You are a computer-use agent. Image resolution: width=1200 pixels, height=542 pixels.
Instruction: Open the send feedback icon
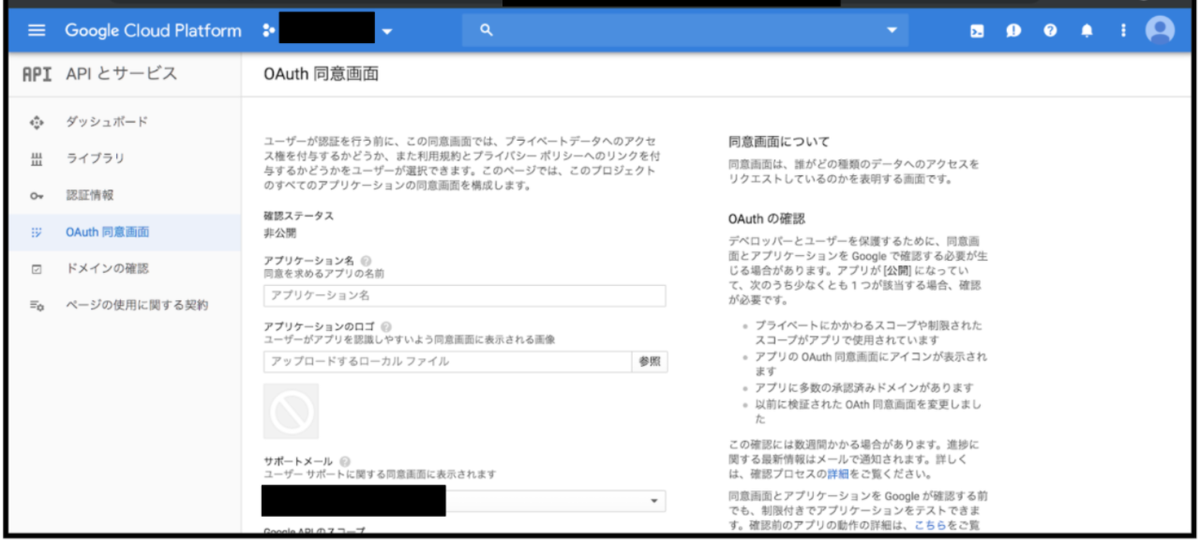[1013, 31]
